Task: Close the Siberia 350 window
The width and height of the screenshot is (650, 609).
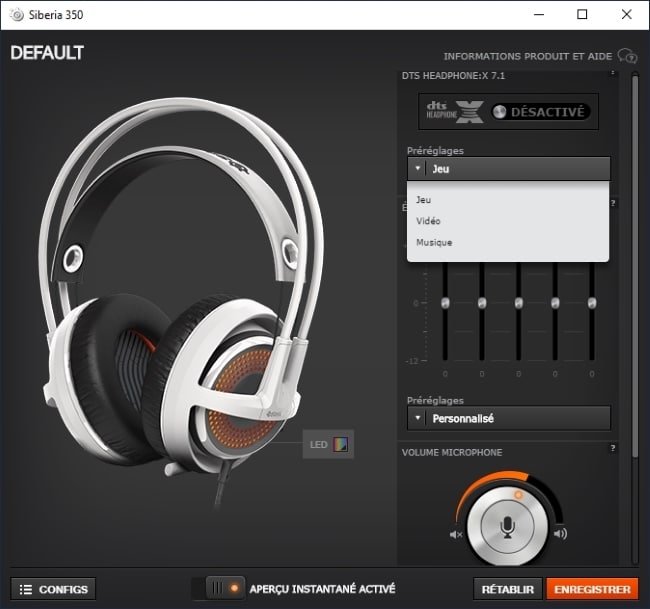Action: pyautogui.click(x=627, y=15)
